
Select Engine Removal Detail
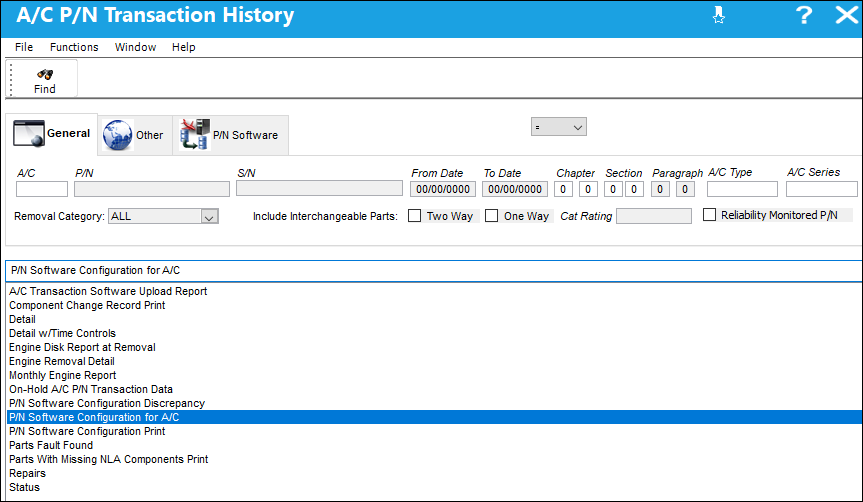point(62,362)
